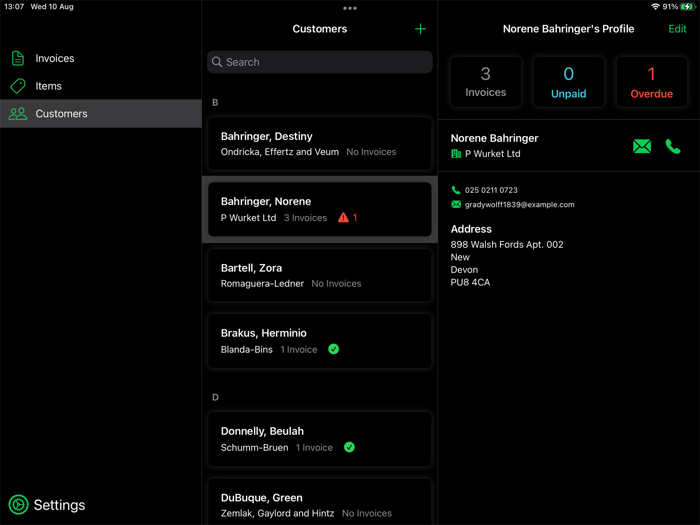Viewport: 700px width, 525px height.
Task: Check the battery icon in status bar
Action: pyautogui.click(x=688, y=7)
